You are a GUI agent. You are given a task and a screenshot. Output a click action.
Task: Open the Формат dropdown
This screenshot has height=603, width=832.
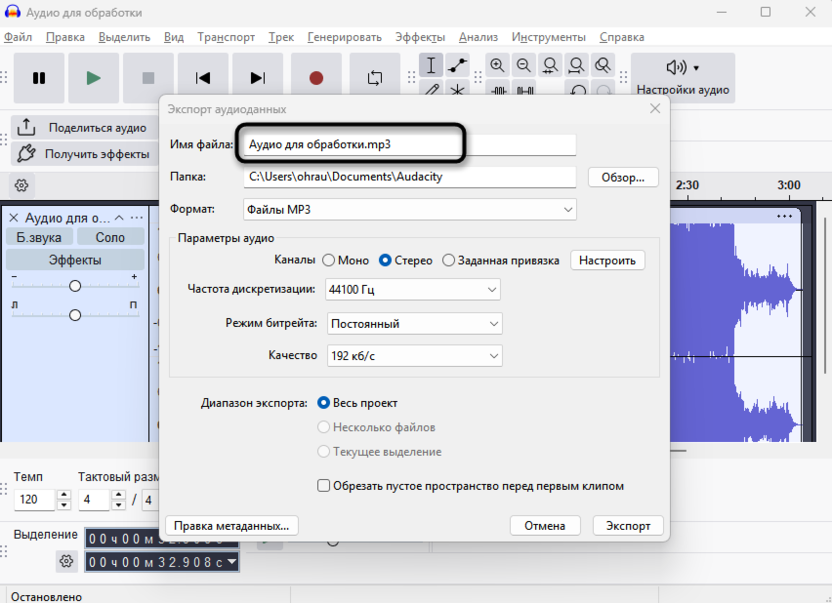pos(408,209)
